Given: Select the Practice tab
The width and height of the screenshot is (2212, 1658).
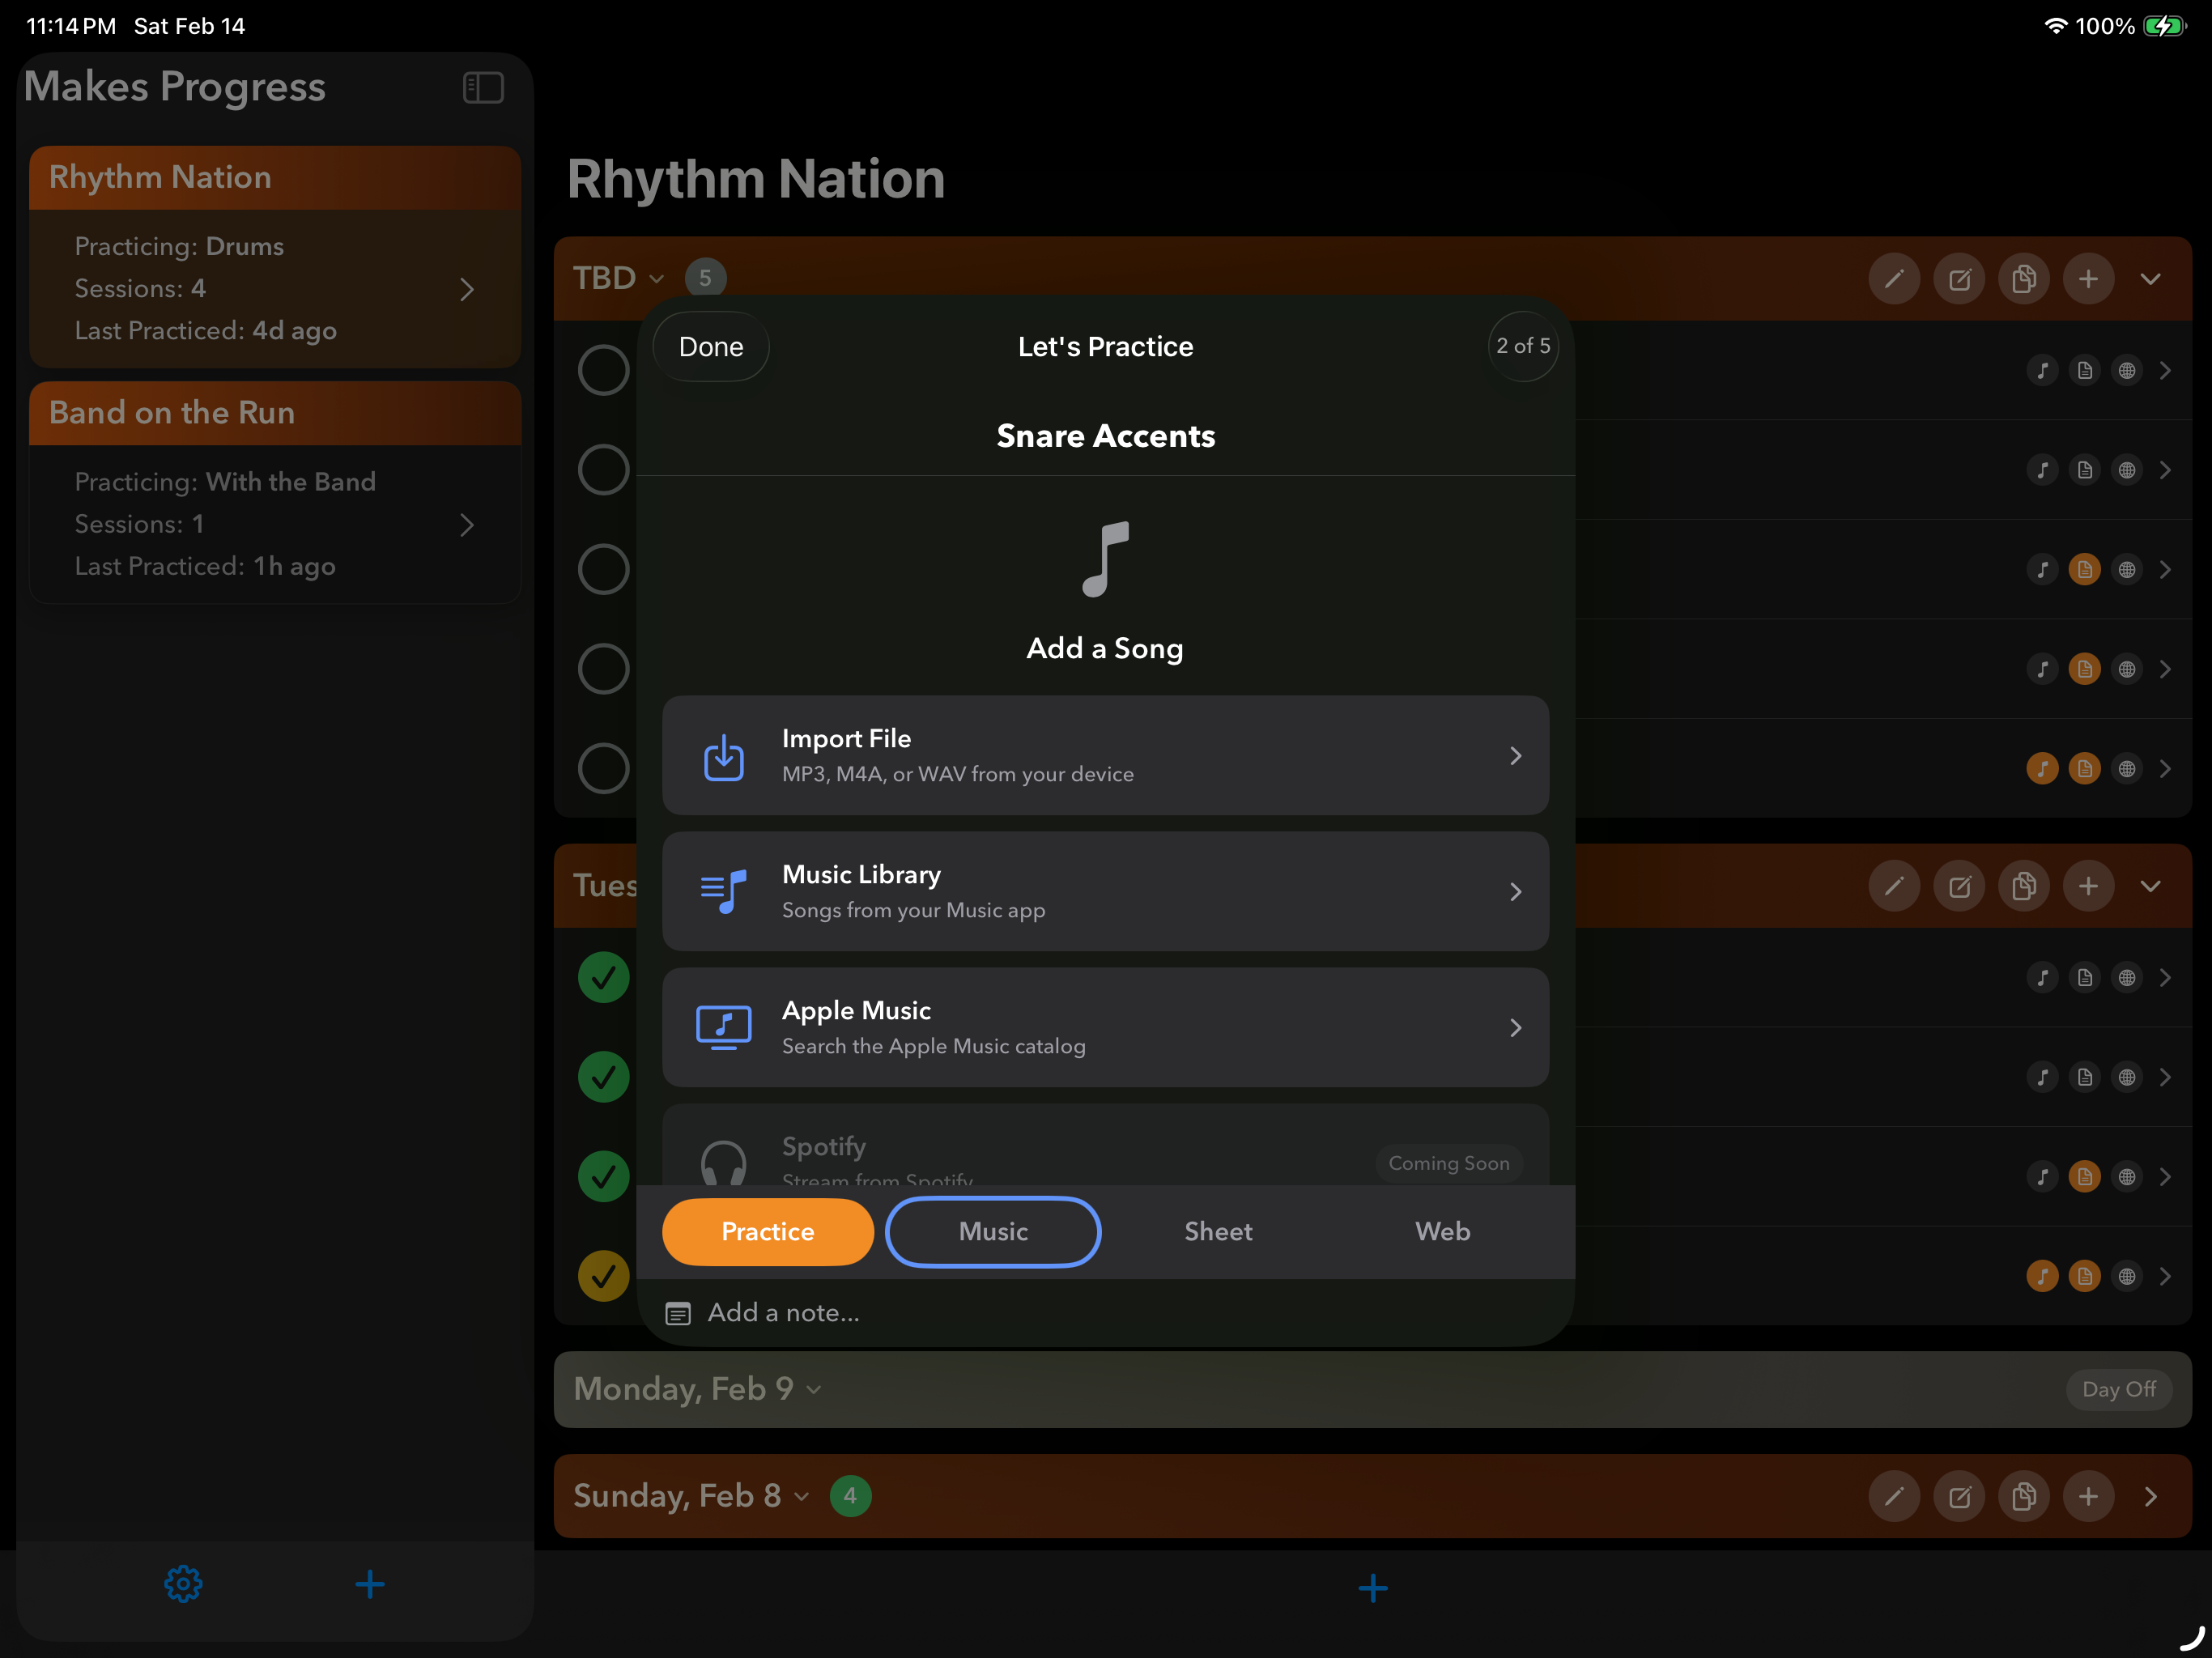Looking at the screenshot, I should coord(768,1232).
